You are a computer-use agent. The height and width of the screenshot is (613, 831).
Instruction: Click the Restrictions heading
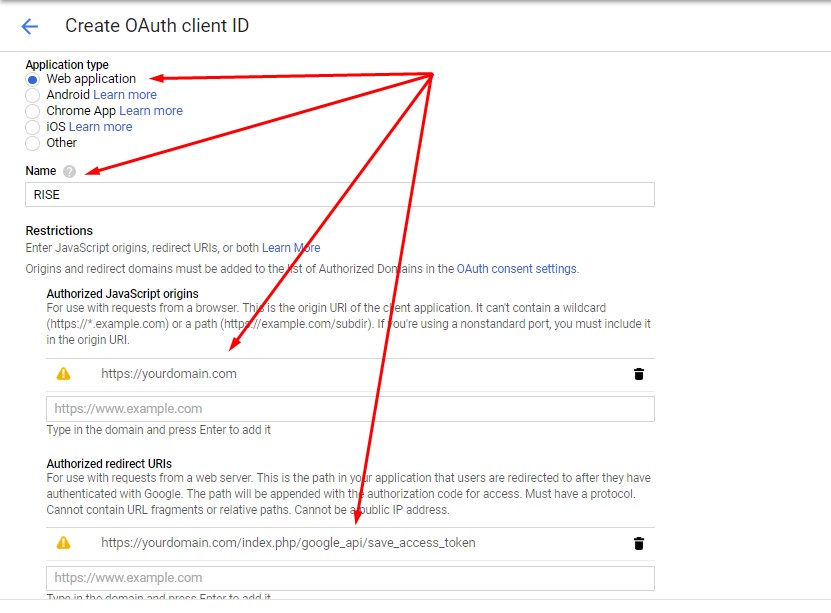point(59,230)
